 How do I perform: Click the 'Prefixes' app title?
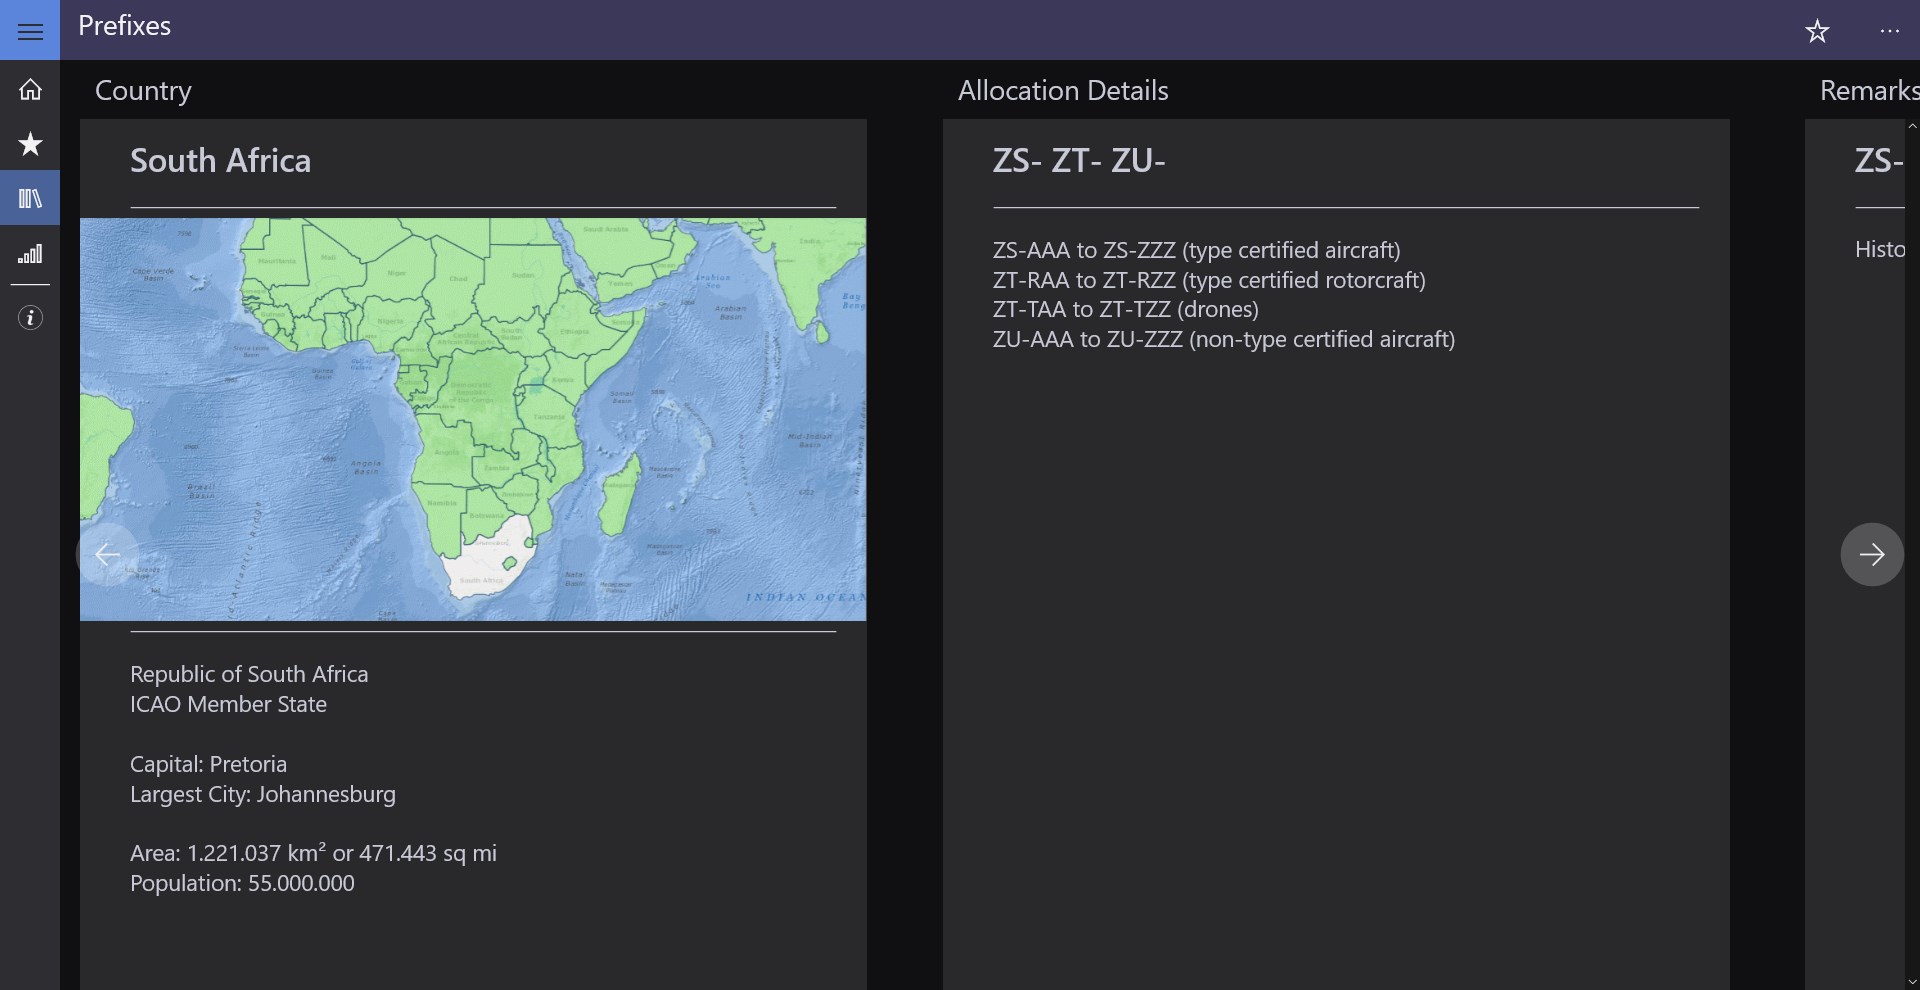tap(124, 26)
